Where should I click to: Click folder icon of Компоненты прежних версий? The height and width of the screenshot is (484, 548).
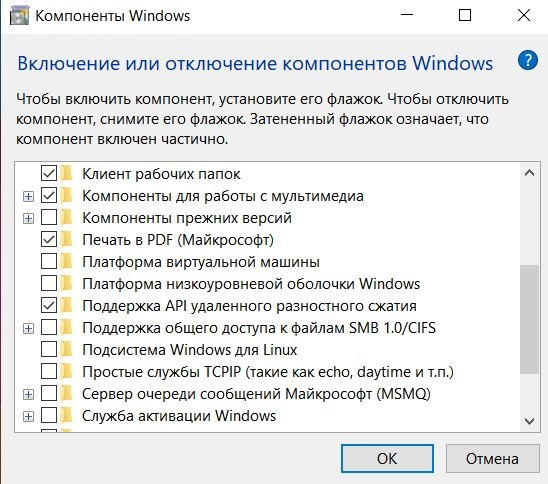(x=66, y=217)
